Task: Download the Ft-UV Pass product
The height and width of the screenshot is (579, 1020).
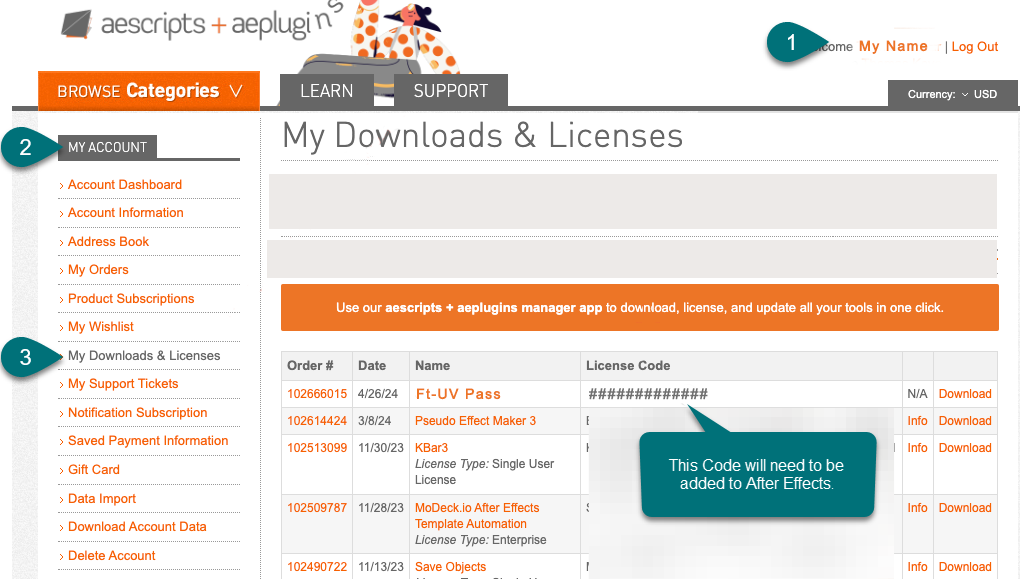Action: [964, 394]
